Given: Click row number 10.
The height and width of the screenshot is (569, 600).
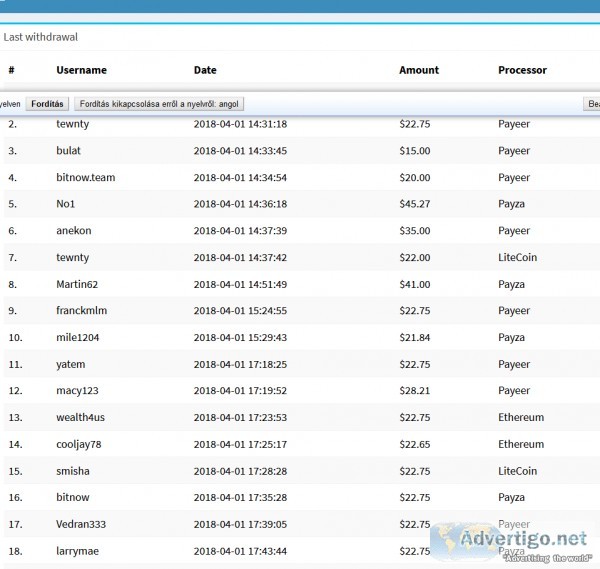Looking at the screenshot, I should (15, 337).
